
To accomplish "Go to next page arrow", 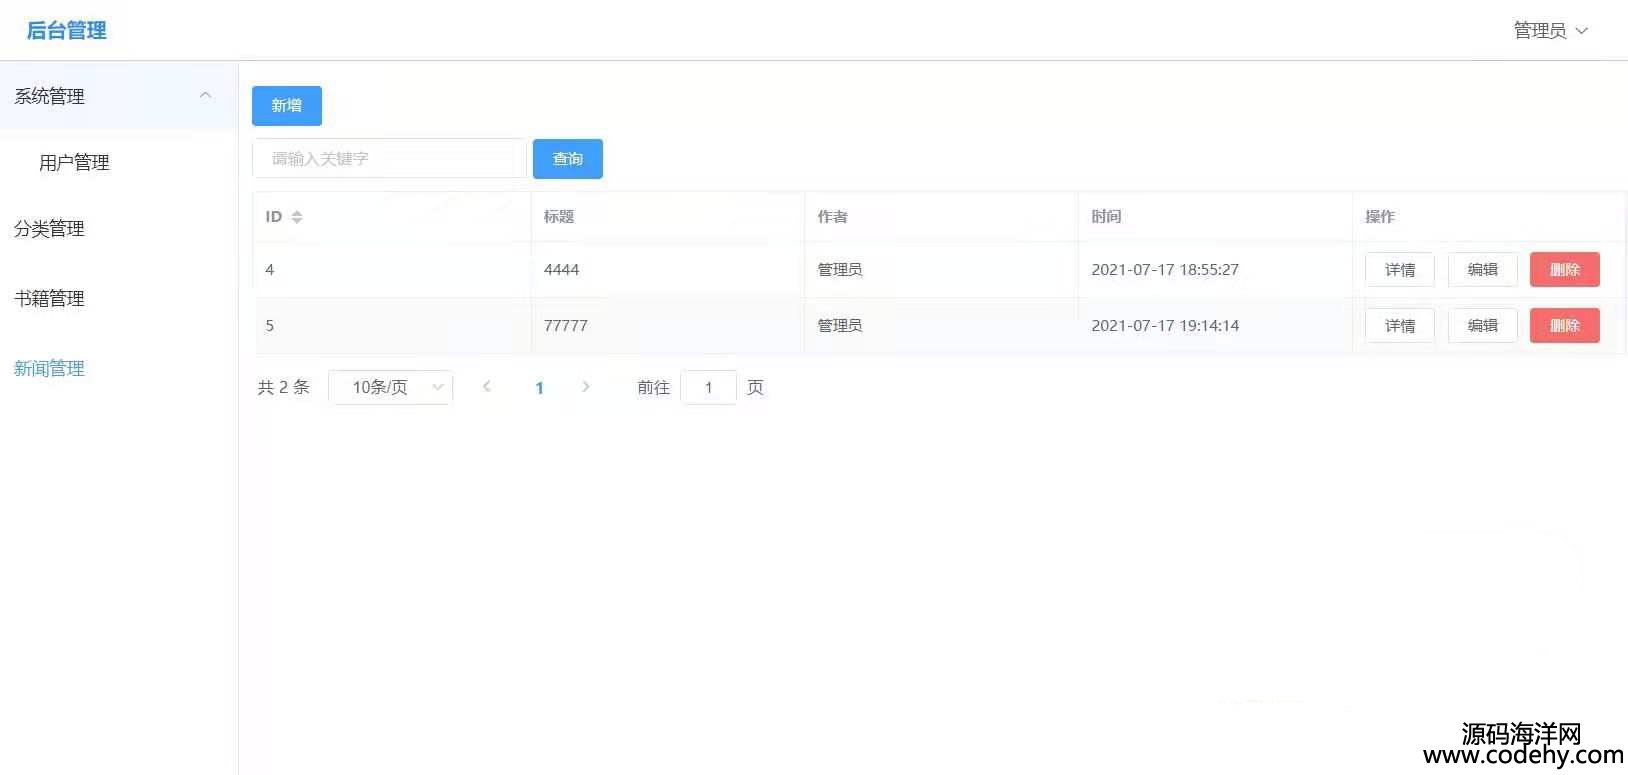I will point(586,387).
